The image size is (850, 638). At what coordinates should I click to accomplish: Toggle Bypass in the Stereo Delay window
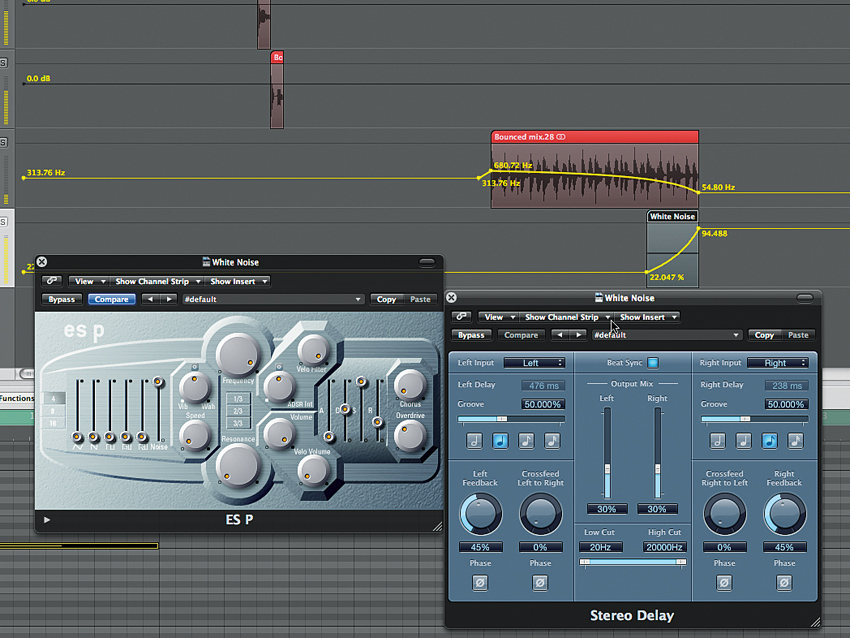pyautogui.click(x=471, y=335)
